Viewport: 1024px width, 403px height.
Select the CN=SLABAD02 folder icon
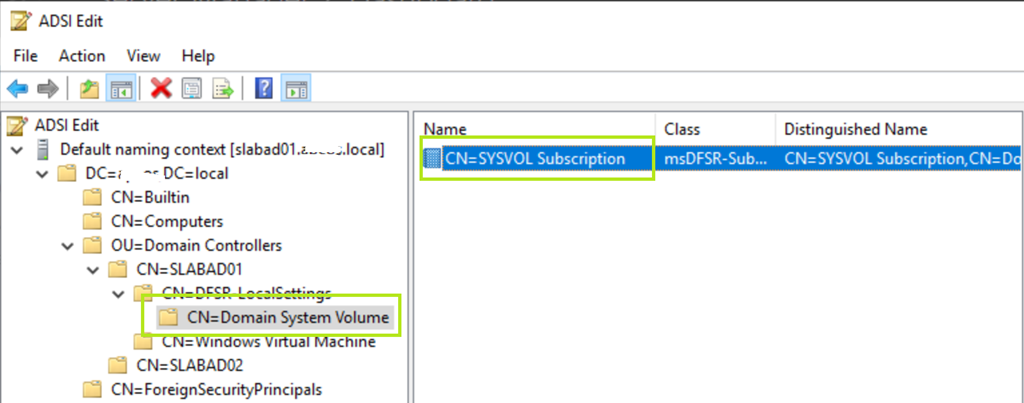tap(119, 365)
